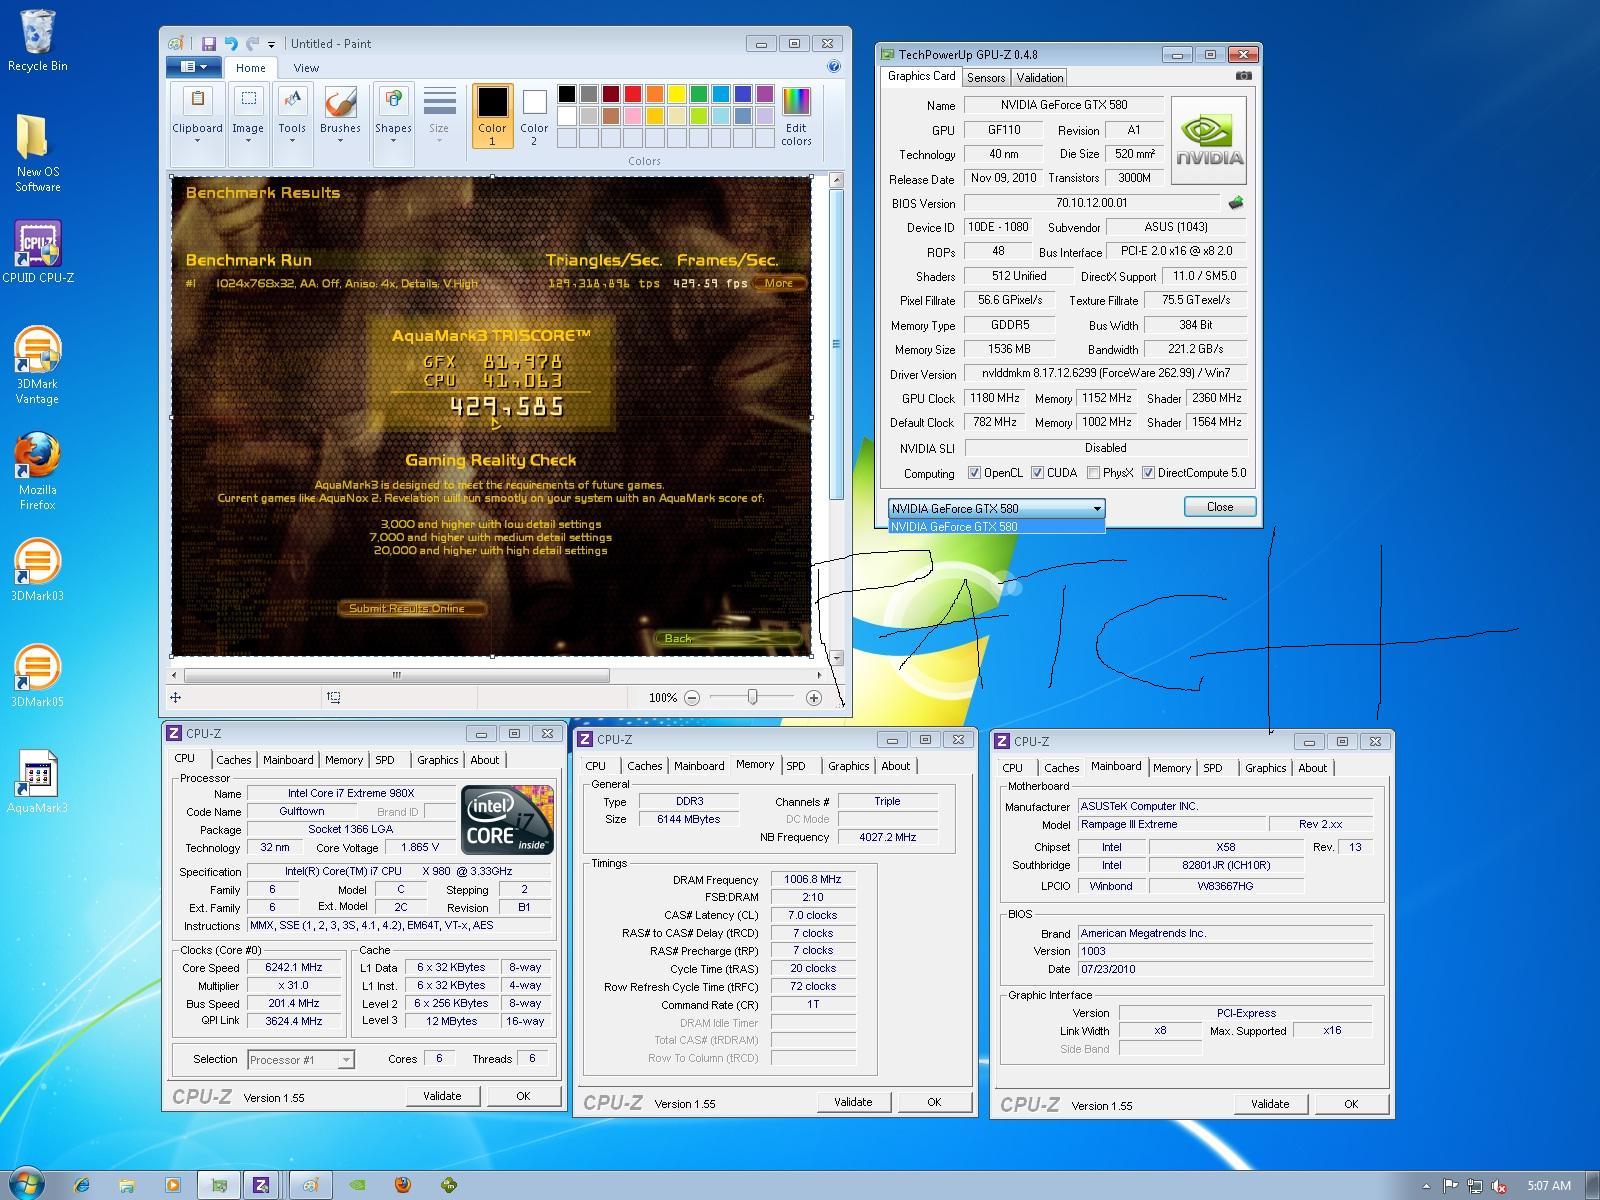Click the vertical scrollbar in Paint canvas

[836, 344]
